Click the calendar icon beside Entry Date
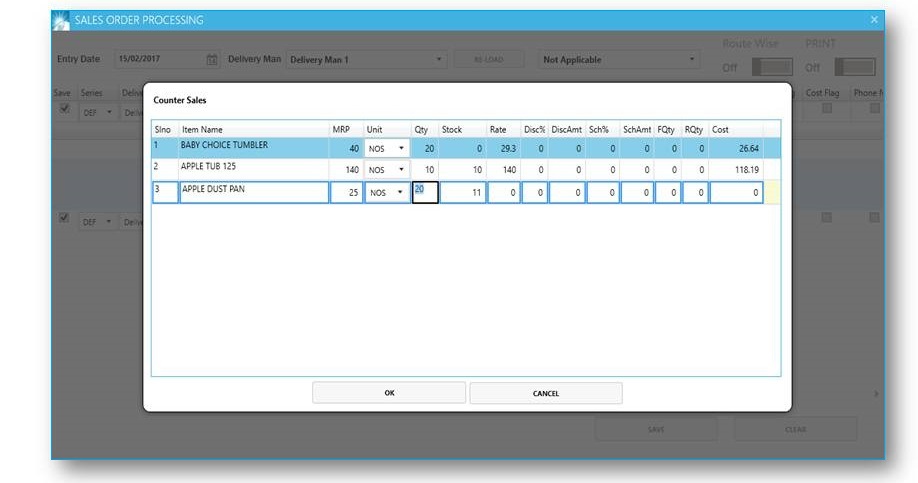The height and width of the screenshot is (483, 918). coord(212,60)
